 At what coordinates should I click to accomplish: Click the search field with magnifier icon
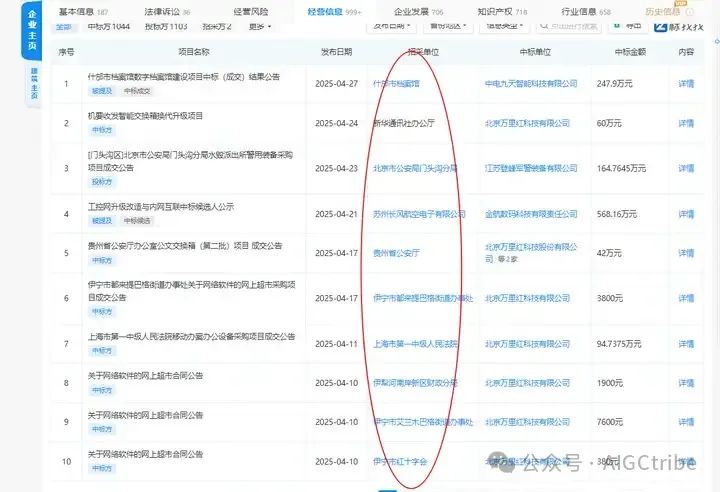click(568, 26)
